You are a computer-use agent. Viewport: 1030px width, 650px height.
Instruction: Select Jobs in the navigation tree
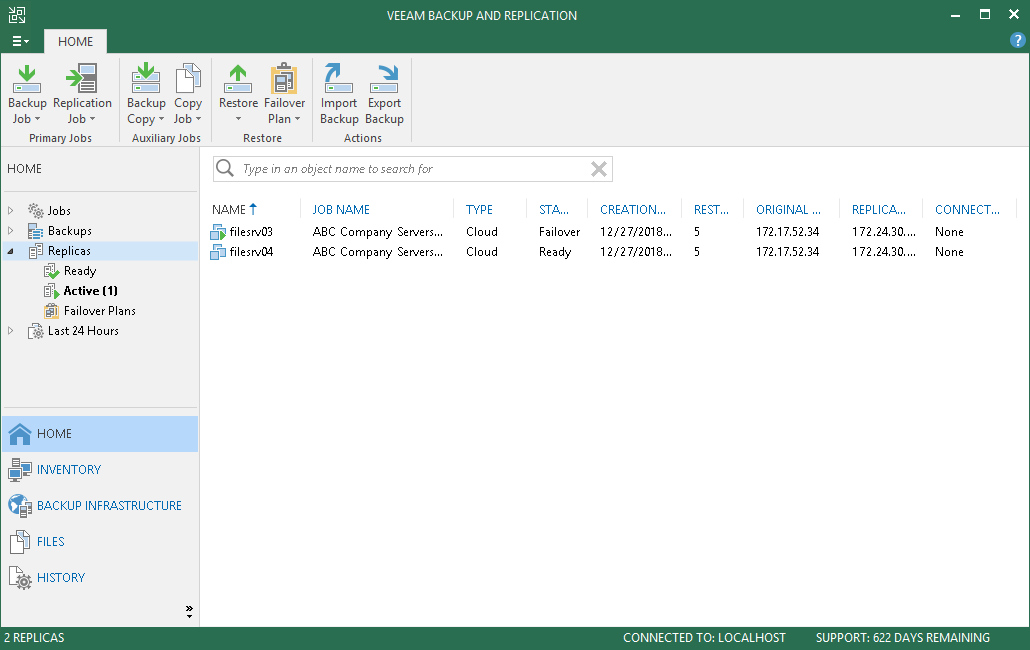pos(59,211)
